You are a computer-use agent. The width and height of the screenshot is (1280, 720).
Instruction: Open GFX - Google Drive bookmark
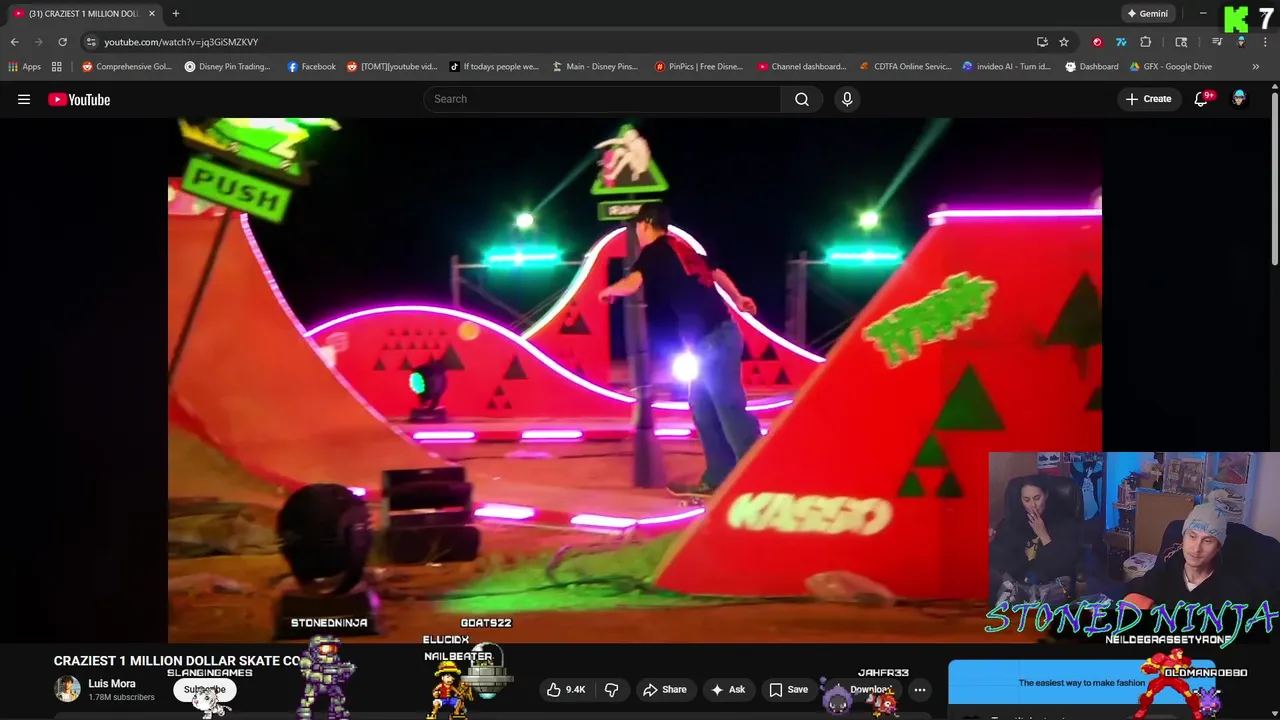[x=1171, y=67]
